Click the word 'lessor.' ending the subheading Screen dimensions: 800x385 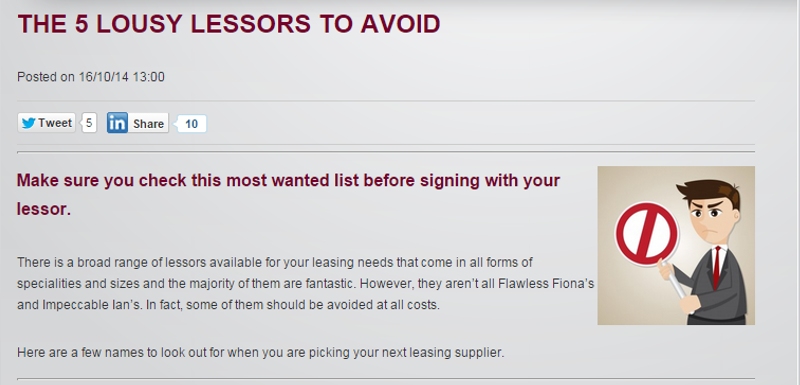(x=44, y=209)
